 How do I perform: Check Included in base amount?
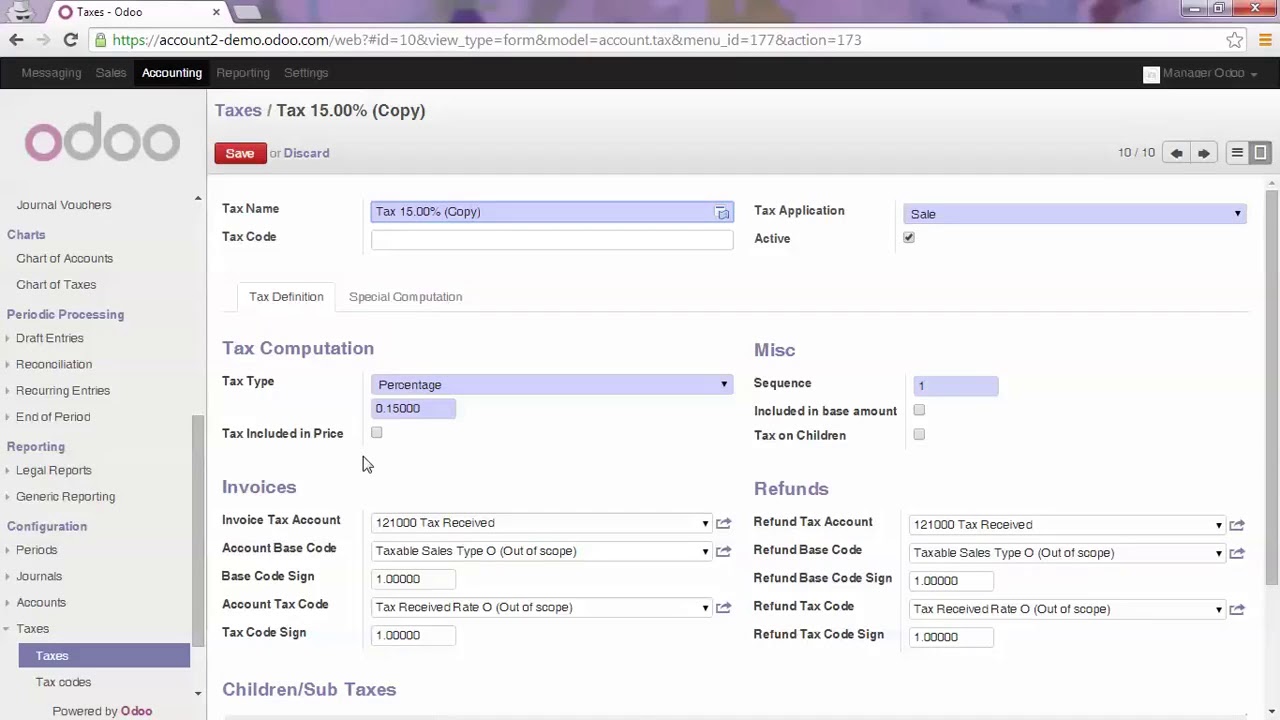(919, 410)
